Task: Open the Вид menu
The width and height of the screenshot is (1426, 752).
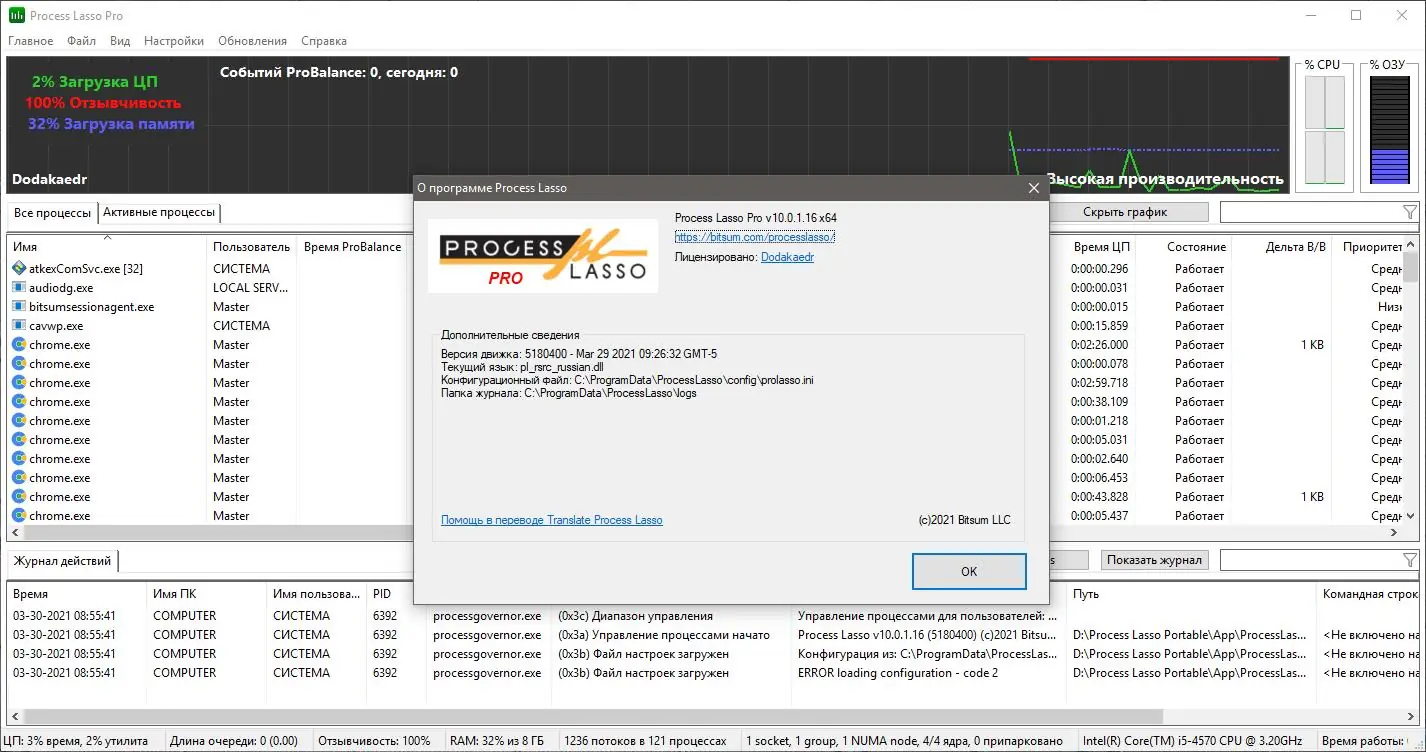Action: [120, 41]
